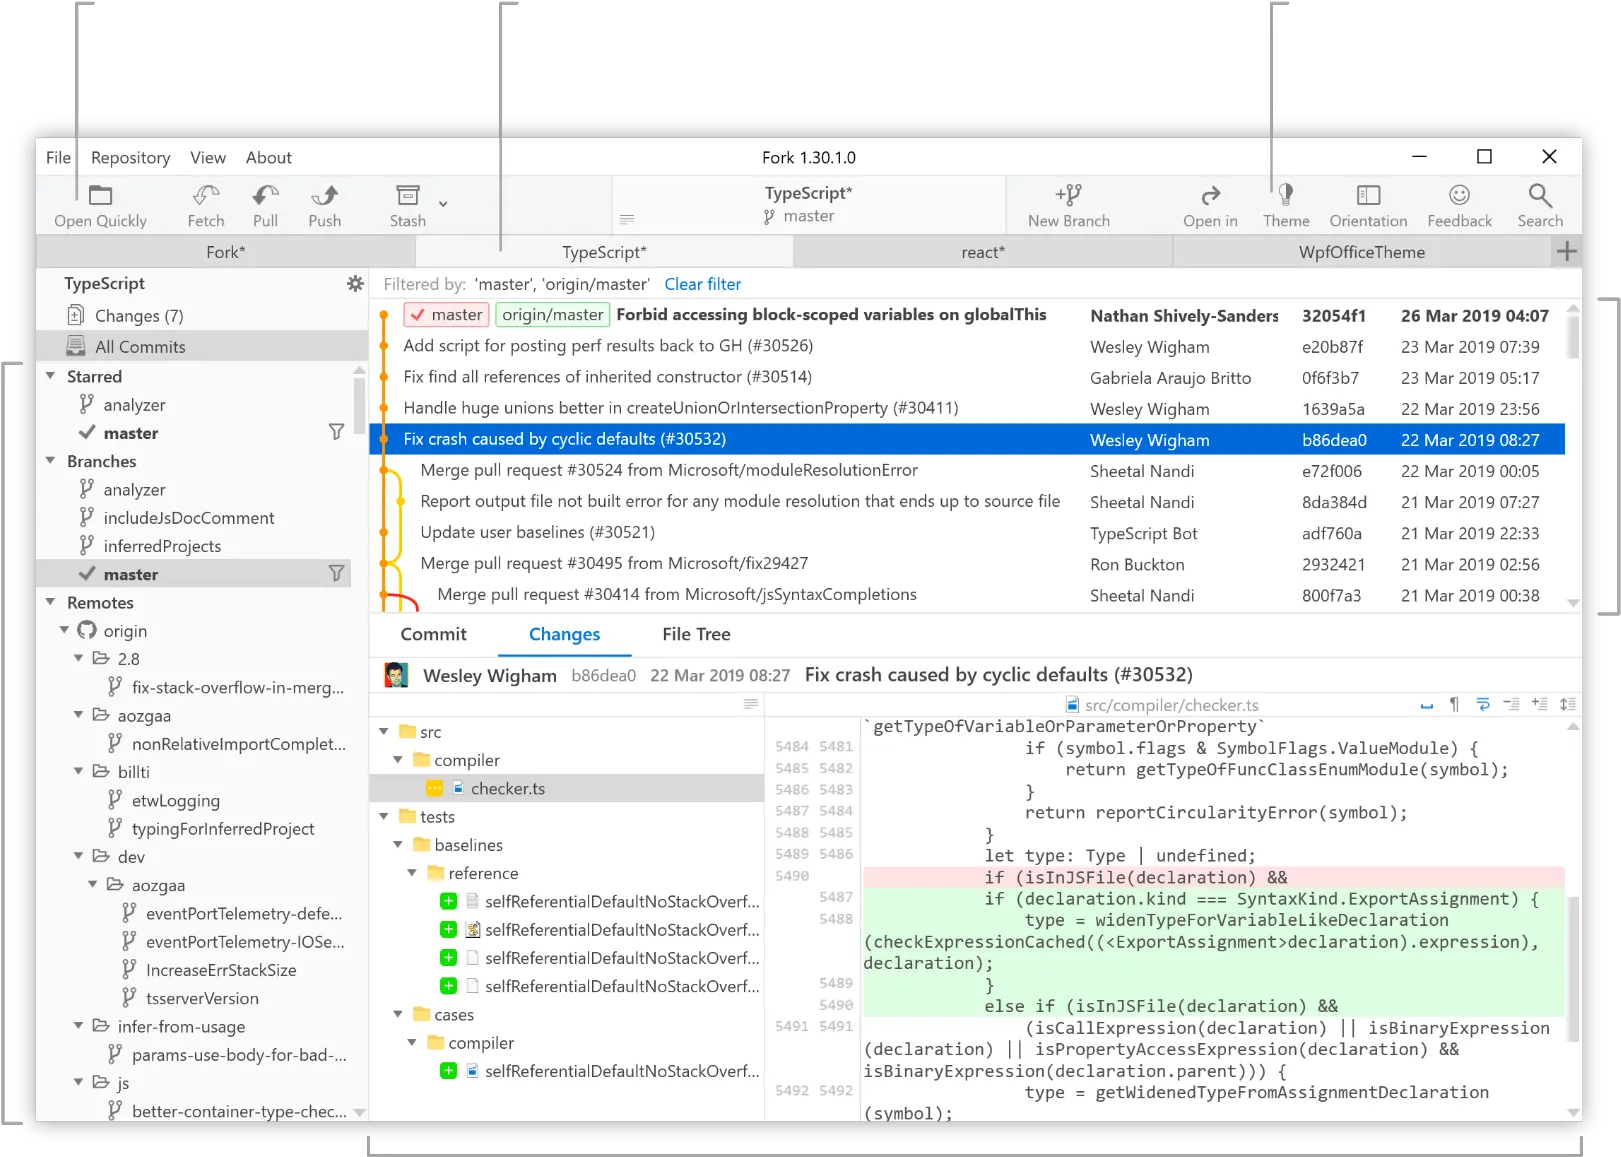The image size is (1621, 1157).
Task: Fetch changes from the remote
Action: pyautogui.click(x=204, y=204)
